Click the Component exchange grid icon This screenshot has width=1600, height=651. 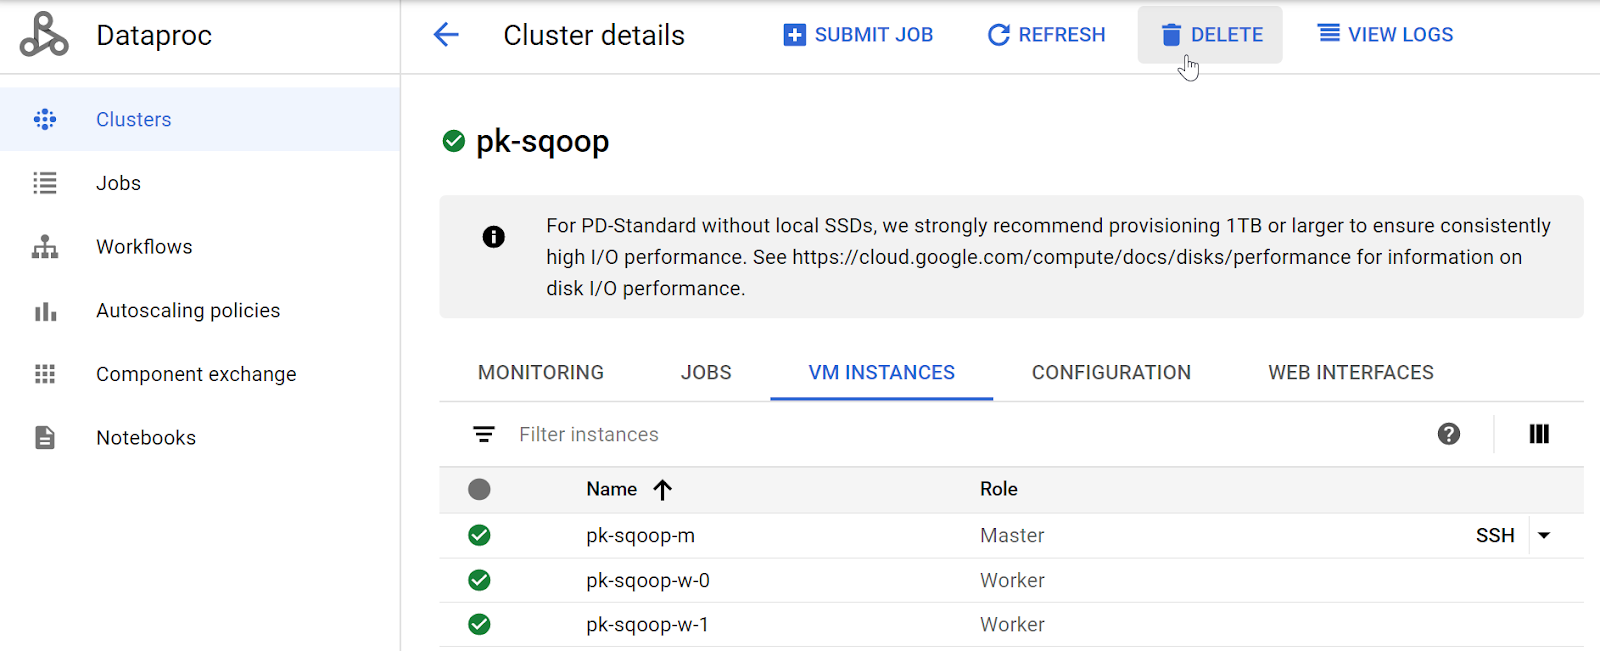(45, 374)
